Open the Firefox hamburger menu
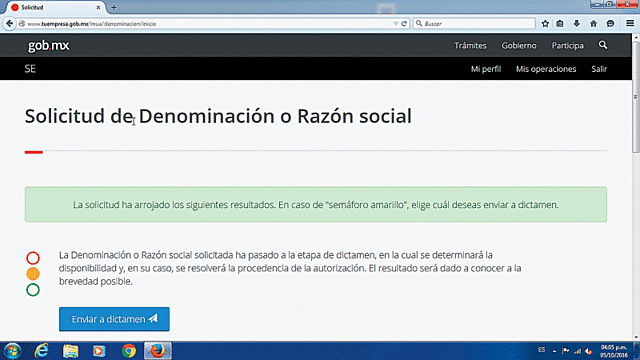The width and height of the screenshot is (640, 360). click(x=630, y=24)
